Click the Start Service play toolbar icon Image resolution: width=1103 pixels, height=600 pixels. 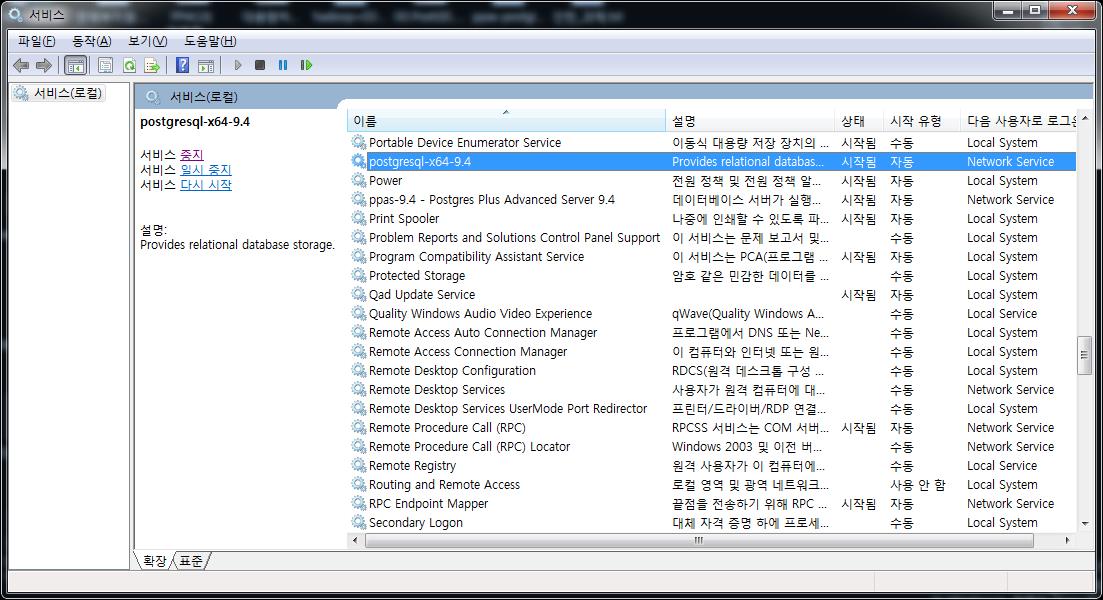tap(238, 65)
